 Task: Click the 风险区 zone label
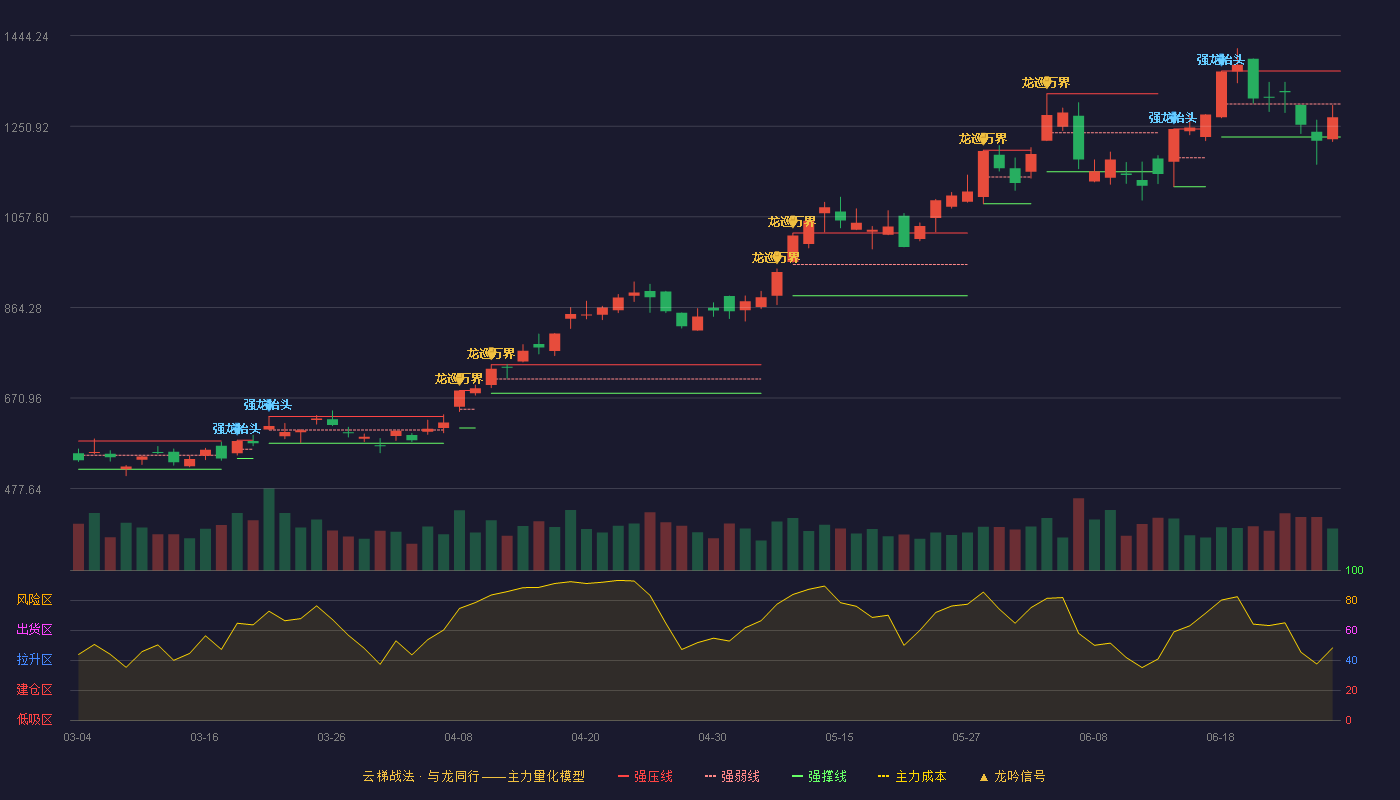(34, 600)
